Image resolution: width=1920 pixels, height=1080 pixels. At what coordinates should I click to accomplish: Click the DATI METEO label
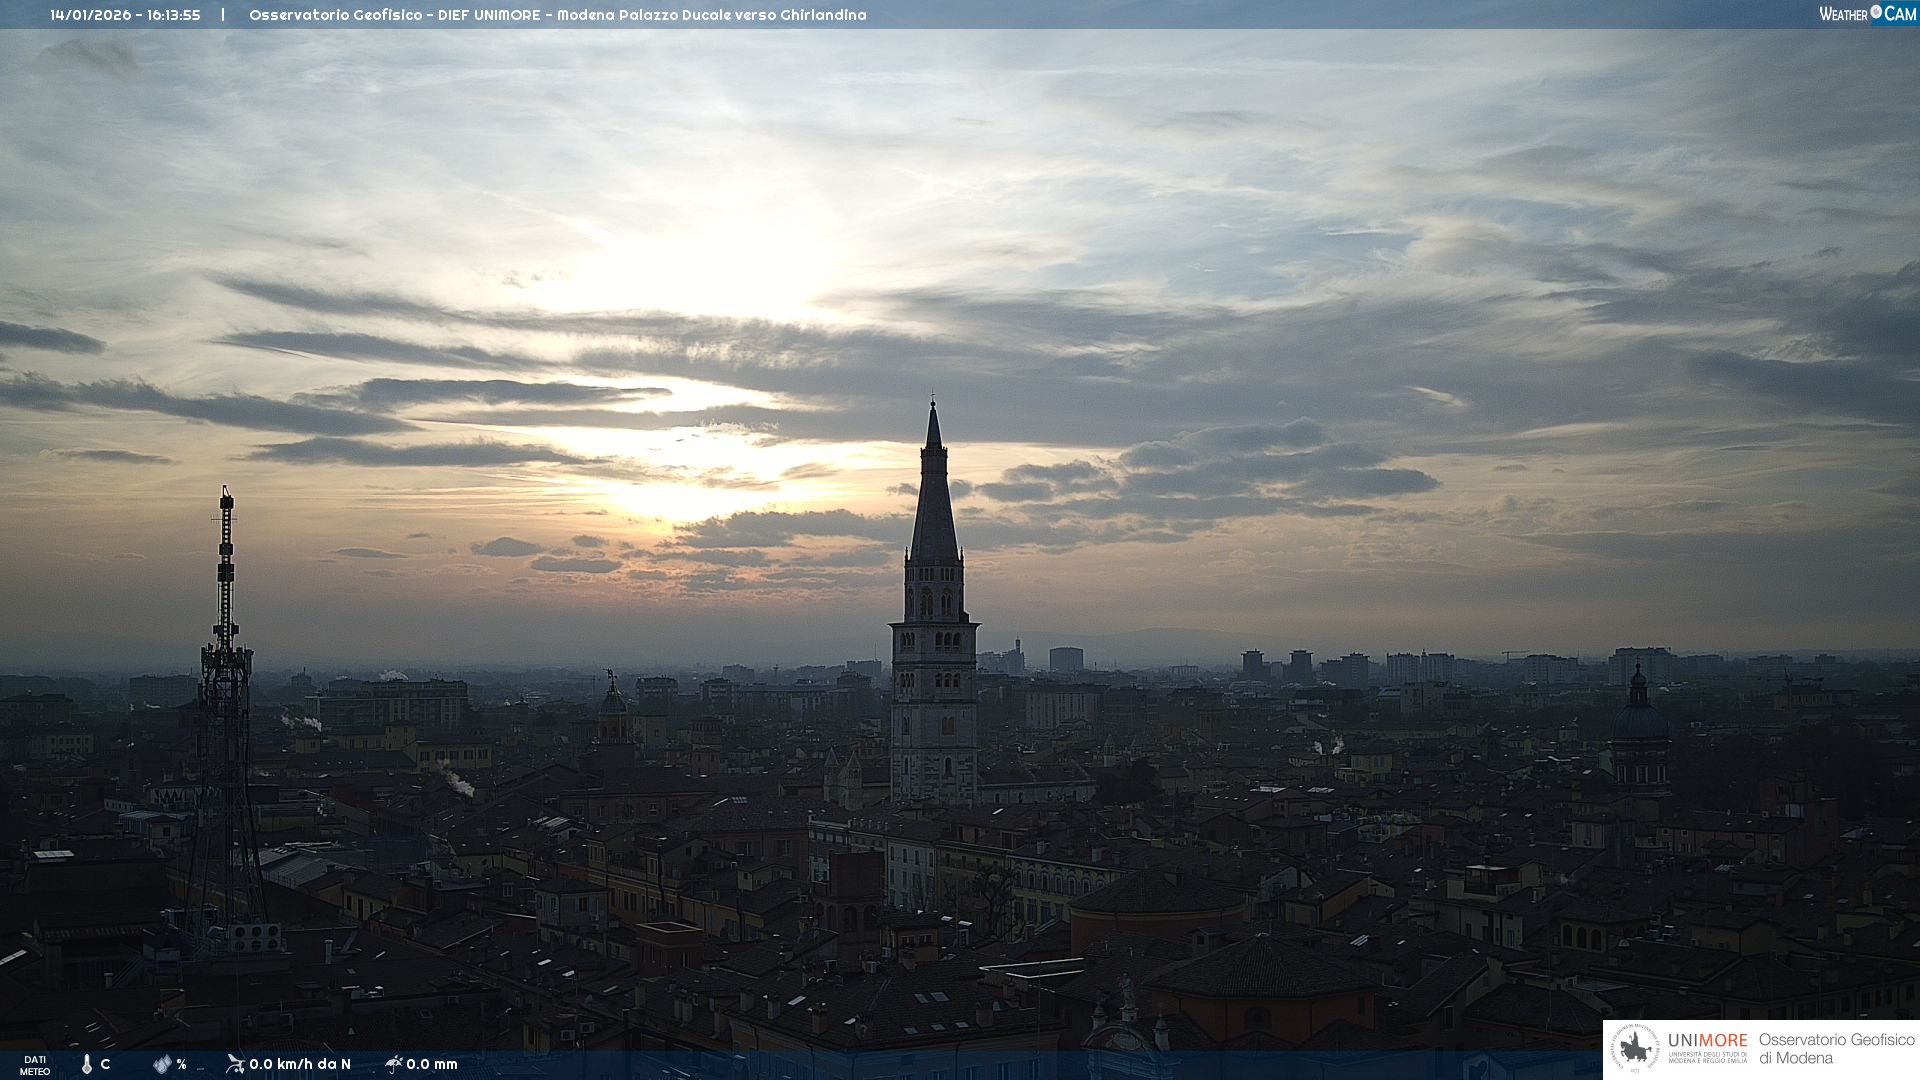tap(35, 1065)
